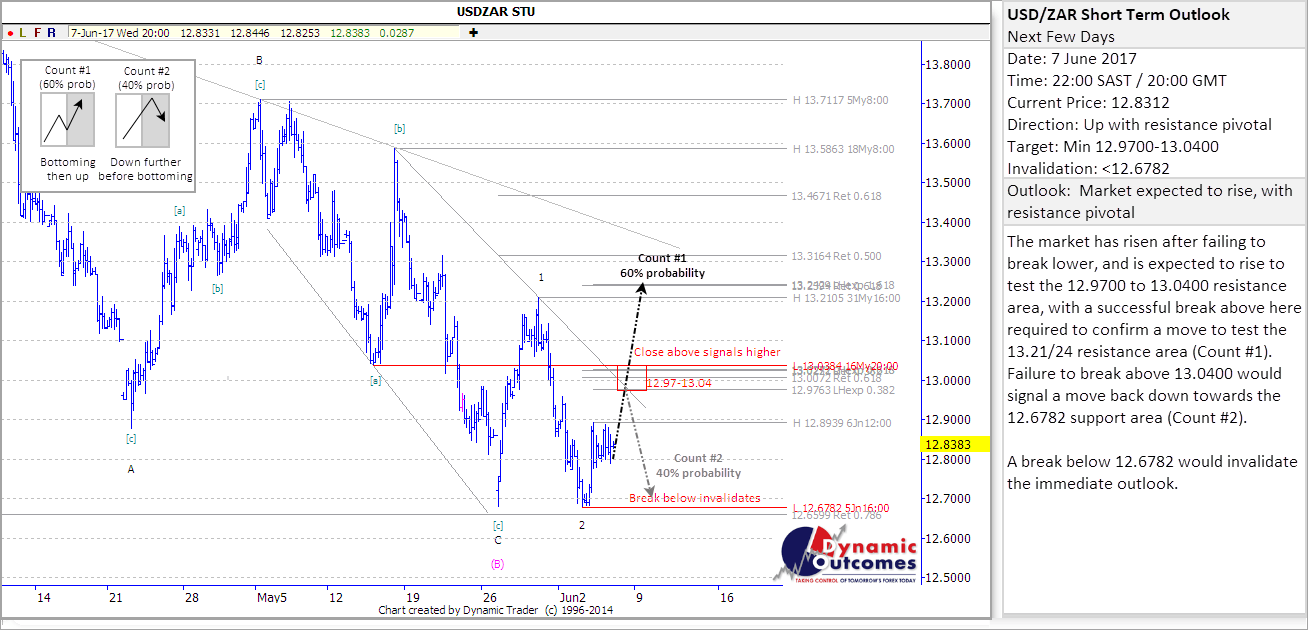Viewport: 1308px width, 644px height.
Task: Click the 12.8331 open value in data bar
Action: [x=199, y=32]
